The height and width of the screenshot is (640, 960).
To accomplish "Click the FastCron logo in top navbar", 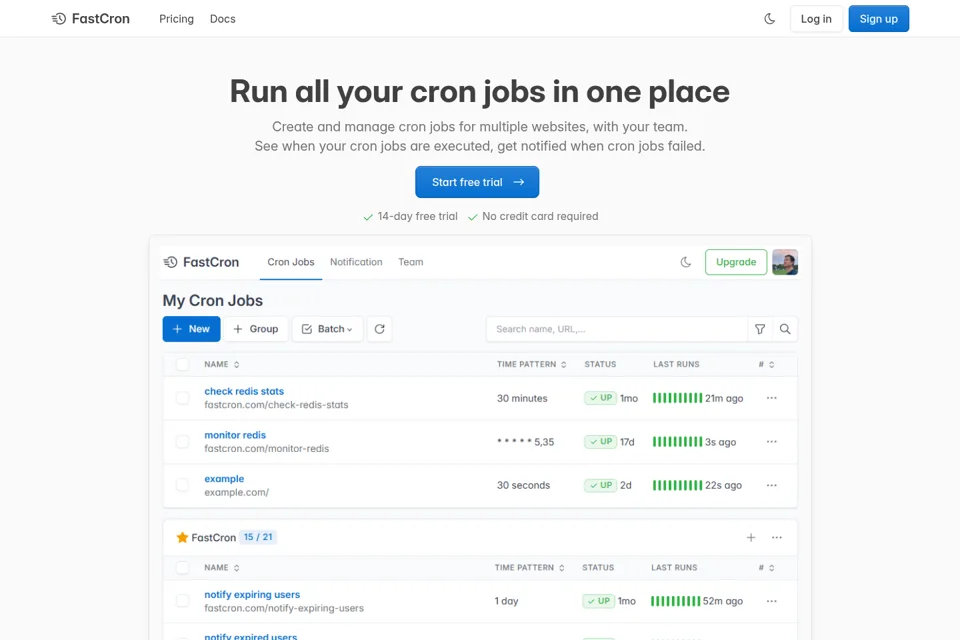I will point(91,19).
